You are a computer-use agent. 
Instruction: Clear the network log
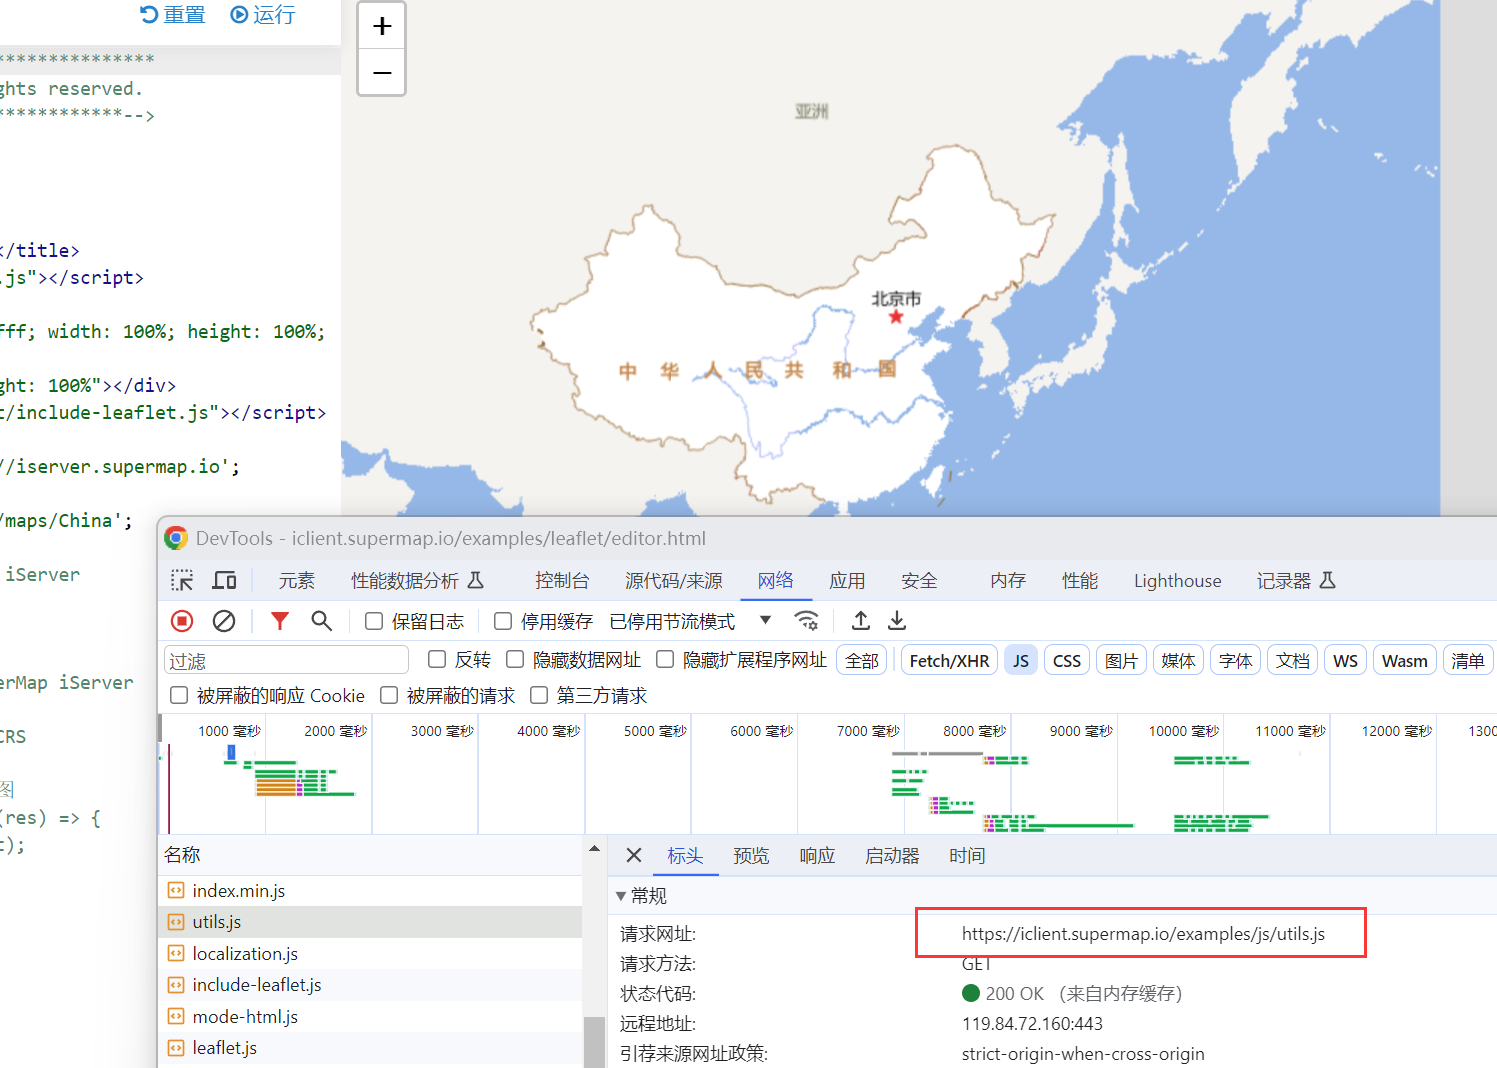pyautogui.click(x=224, y=621)
